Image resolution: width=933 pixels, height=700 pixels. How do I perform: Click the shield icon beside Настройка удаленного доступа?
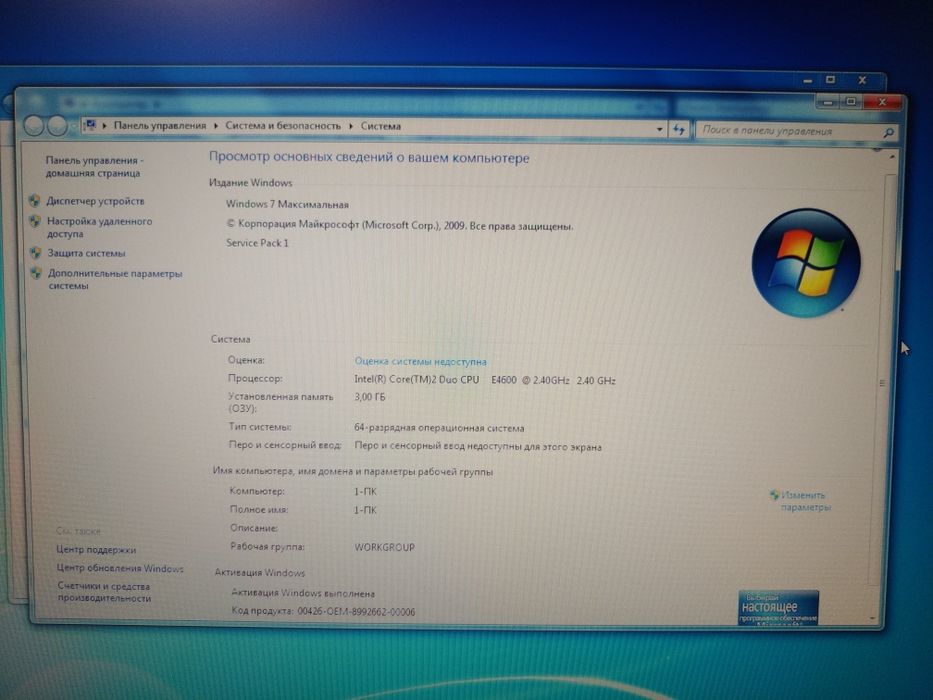[x=35, y=221]
